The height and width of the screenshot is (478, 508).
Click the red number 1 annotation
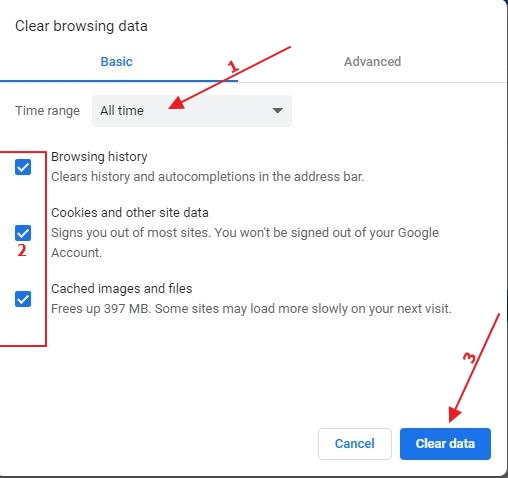coord(233,66)
